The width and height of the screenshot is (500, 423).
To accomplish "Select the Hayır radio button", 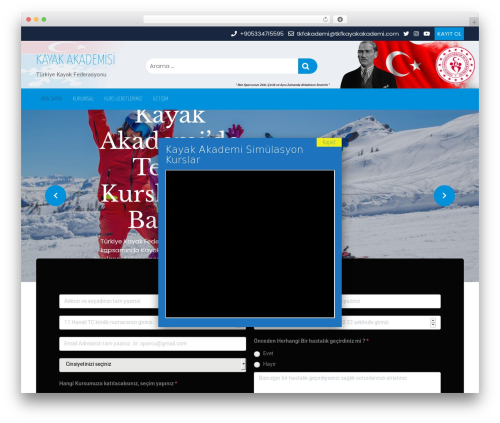I will click(257, 365).
